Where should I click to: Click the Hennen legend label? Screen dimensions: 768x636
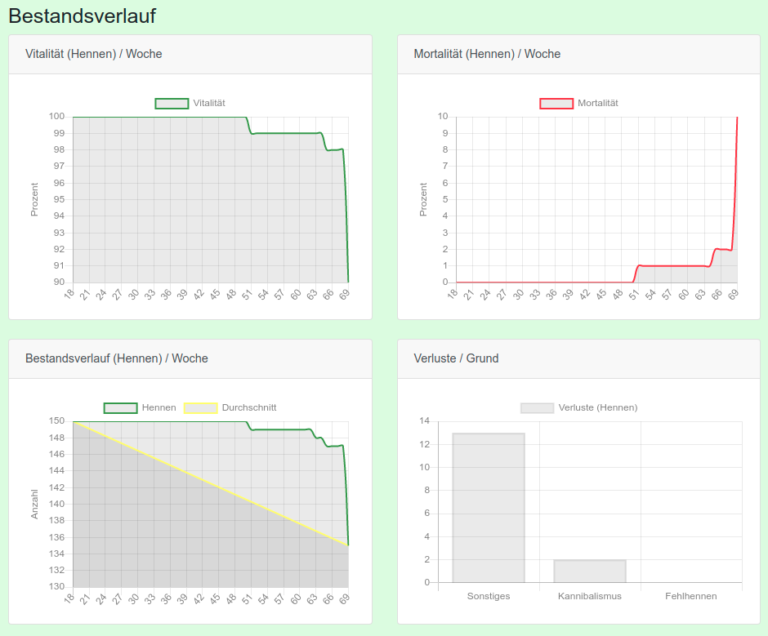(159, 408)
